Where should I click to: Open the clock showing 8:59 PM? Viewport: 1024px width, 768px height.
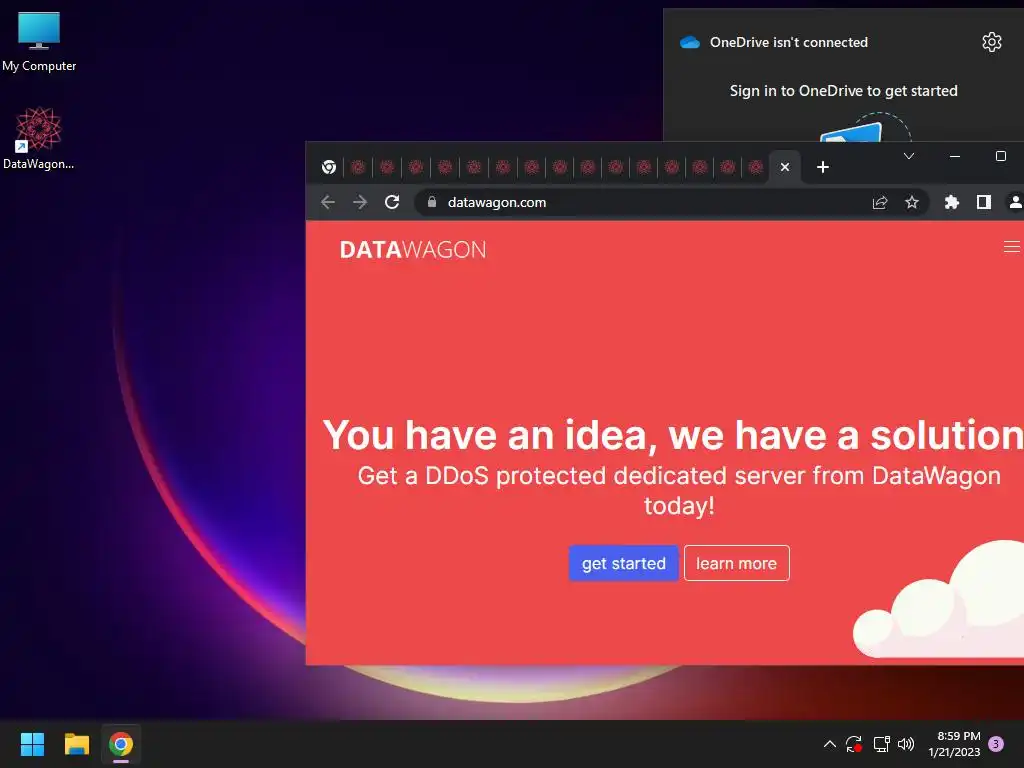pyautogui.click(x=954, y=744)
